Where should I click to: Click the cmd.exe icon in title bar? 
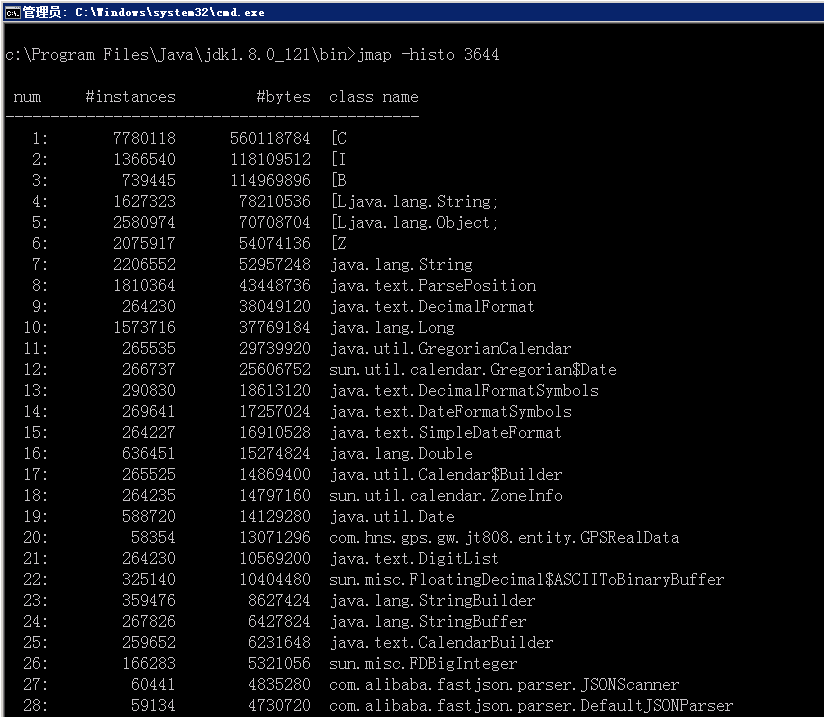[x=12, y=12]
